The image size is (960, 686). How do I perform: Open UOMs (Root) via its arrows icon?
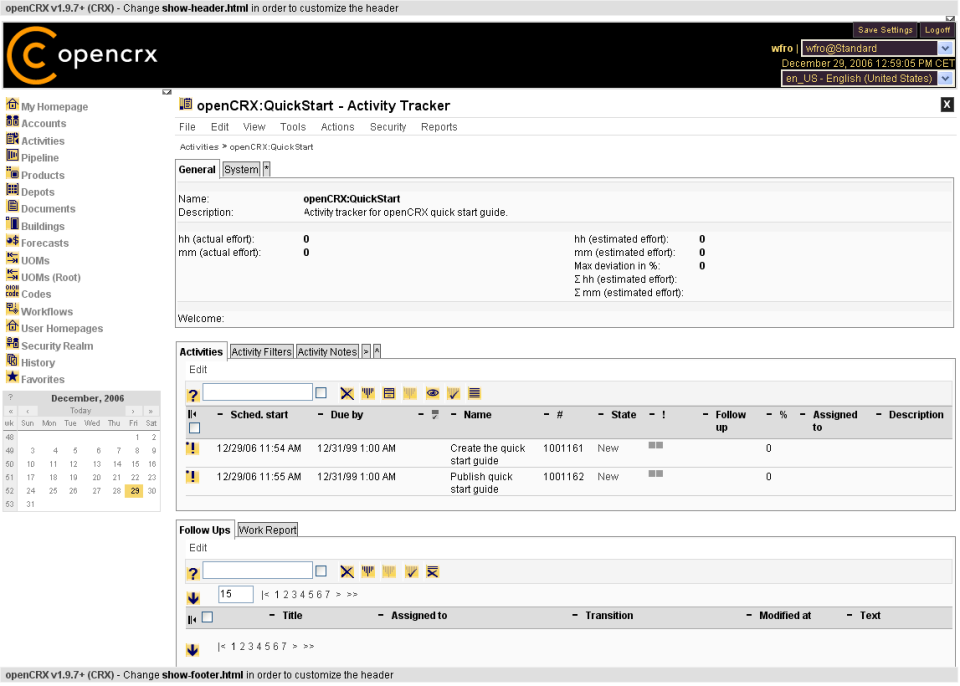pyautogui.click(x=12, y=276)
